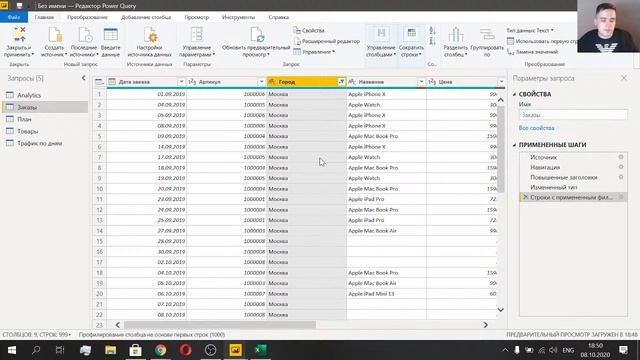Image resolution: width=640 pixels, height=360 pixels.
Task: Click Replace Values option
Action: point(532,52)
